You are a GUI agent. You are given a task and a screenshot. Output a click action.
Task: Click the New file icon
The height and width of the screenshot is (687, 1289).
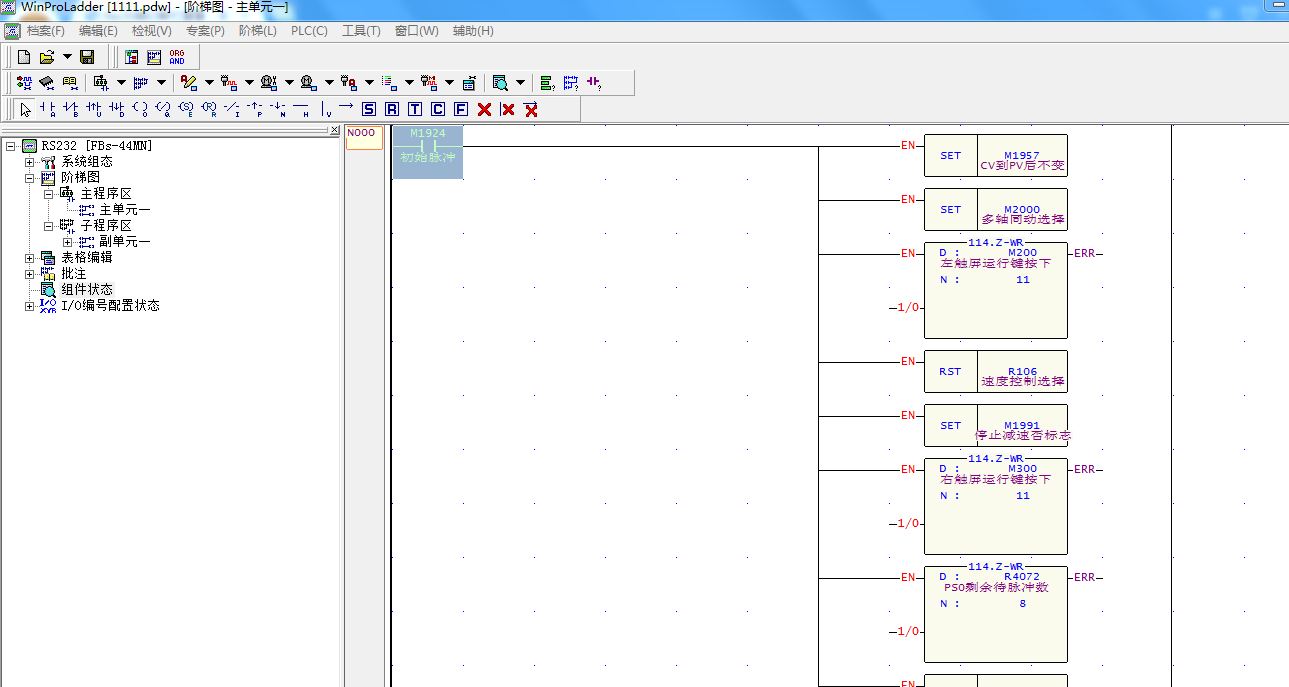[24, 57]
